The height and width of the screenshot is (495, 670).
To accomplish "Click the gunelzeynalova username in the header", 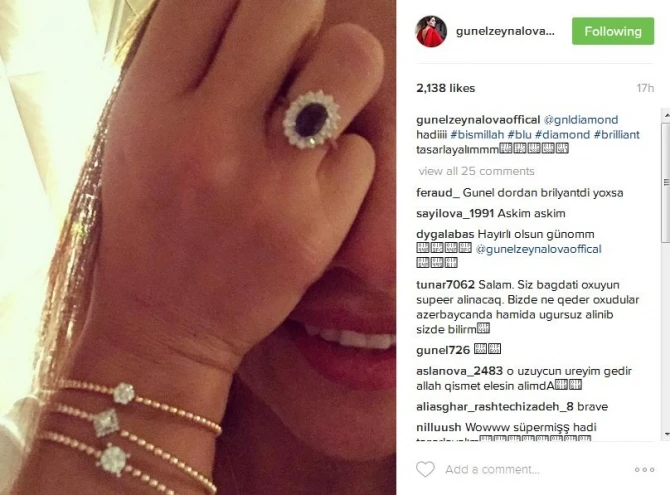I will (x=505, y=32).
